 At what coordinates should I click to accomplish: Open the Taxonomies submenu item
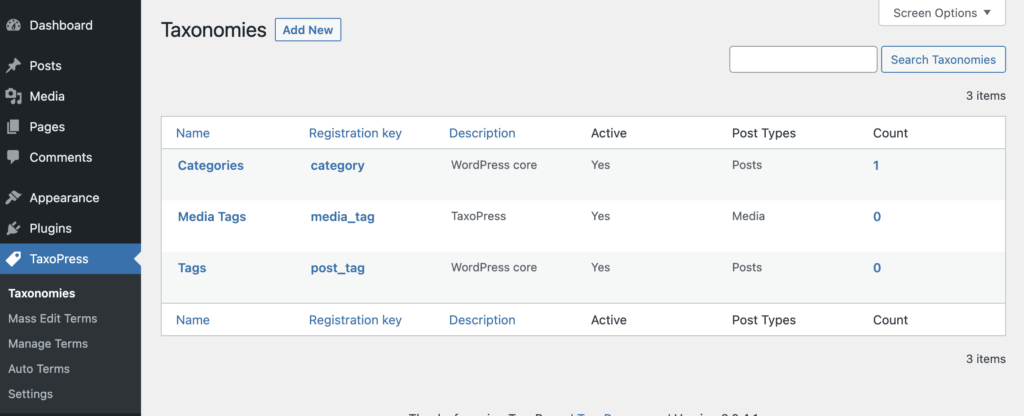[42, 294]
